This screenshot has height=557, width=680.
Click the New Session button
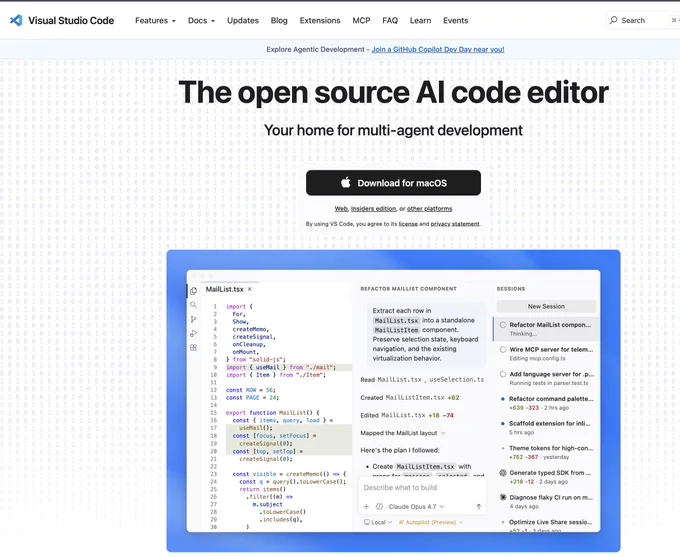tap(546, 306)
